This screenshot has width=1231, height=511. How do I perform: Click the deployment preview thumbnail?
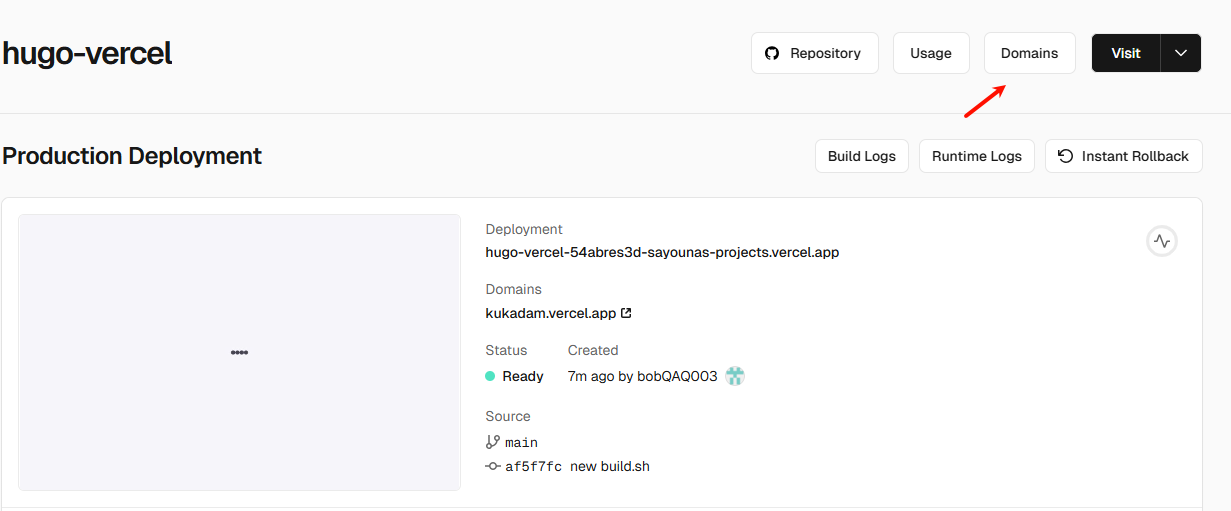point(239,352)
